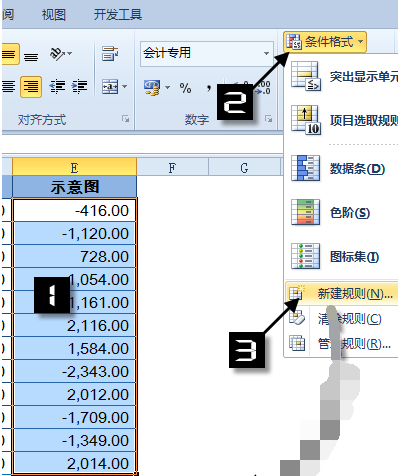
Task: Select column F header
Action: pos(172,167)
